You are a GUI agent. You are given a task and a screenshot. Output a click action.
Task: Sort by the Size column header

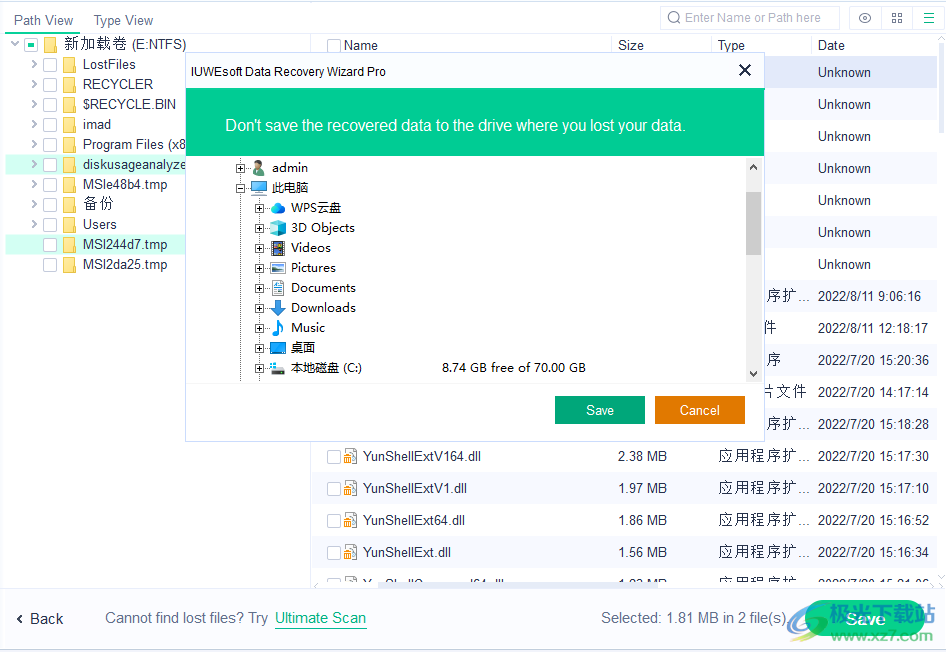(630, 45)
